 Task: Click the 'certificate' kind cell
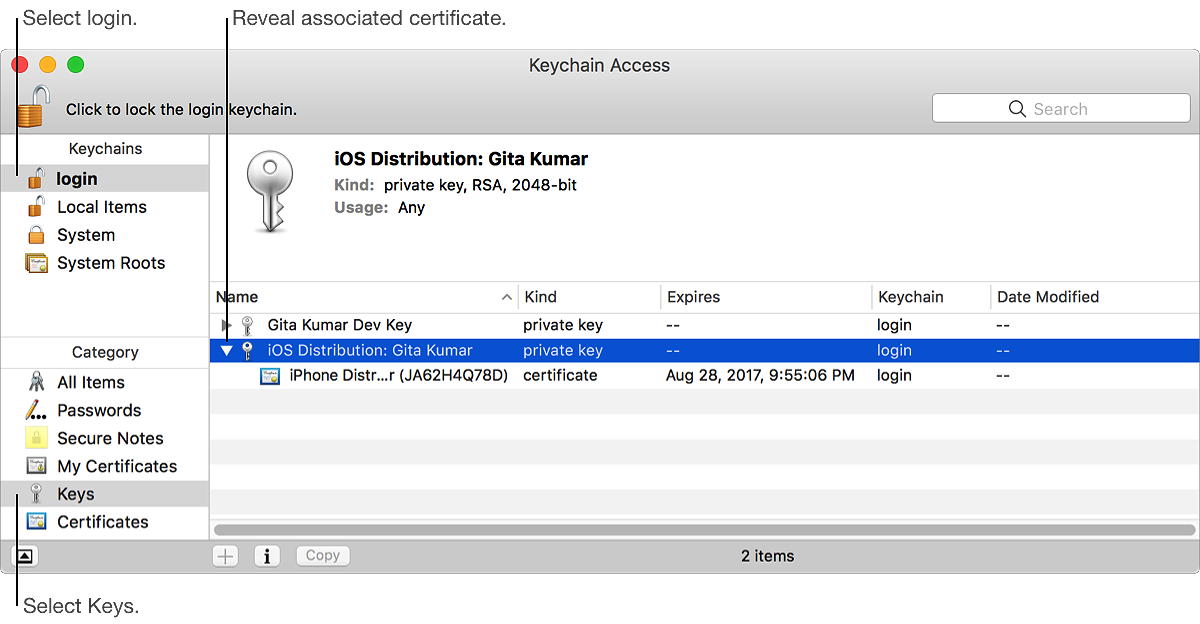[560, 376]
